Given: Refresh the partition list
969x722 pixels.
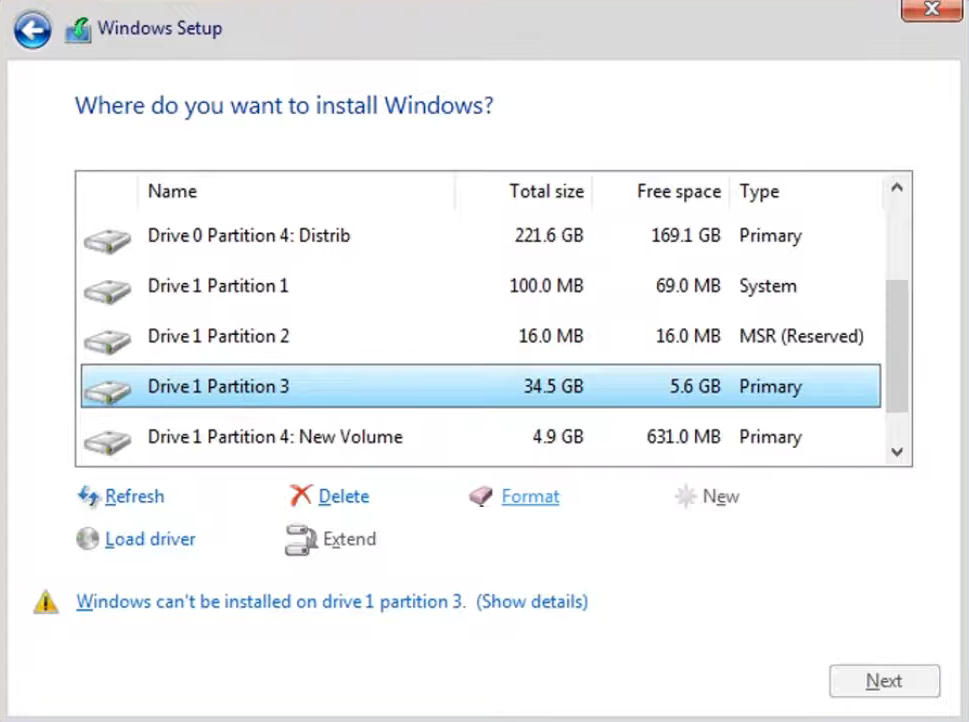Looking at the screenshot, I should (x=134, y=496).
